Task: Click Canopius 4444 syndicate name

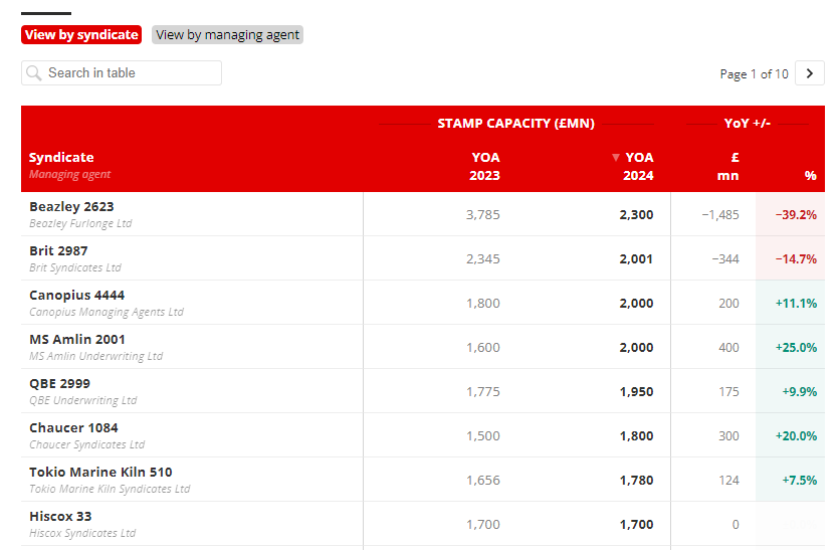Action: click(77, 295)
